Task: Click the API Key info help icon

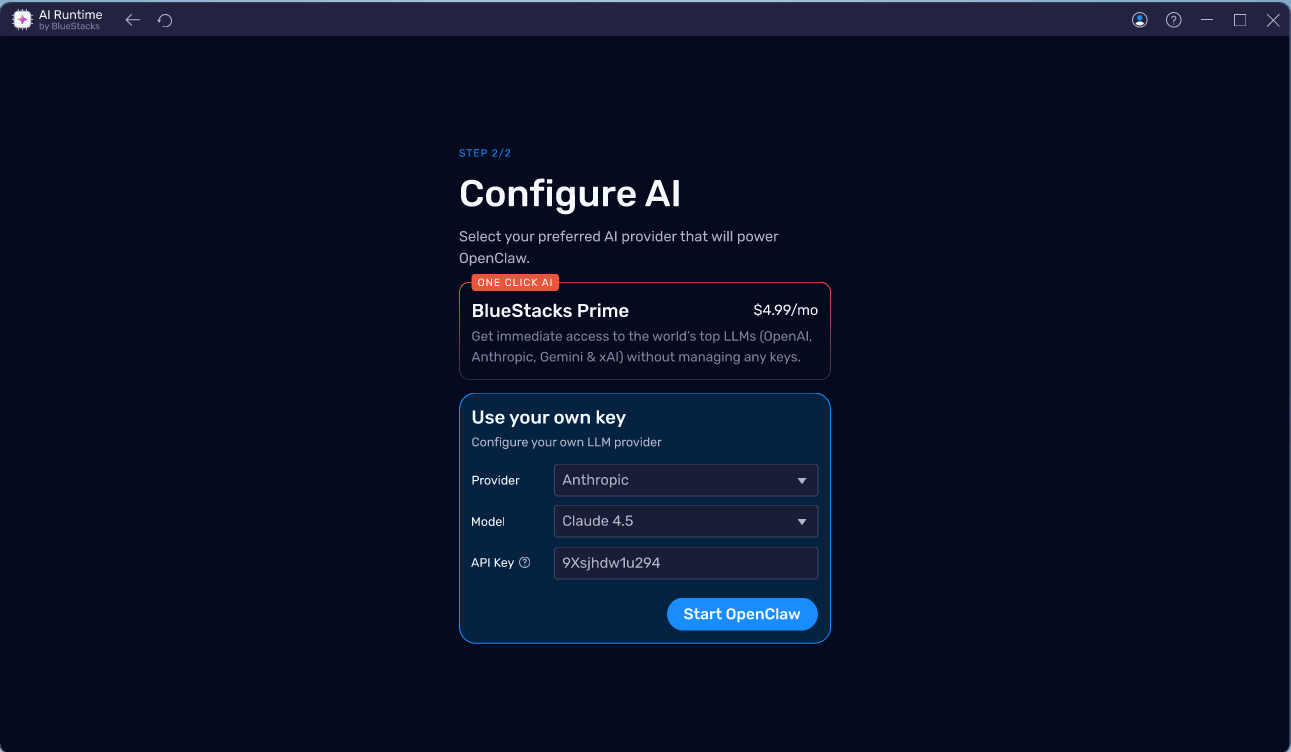Action: click(525, 563)
